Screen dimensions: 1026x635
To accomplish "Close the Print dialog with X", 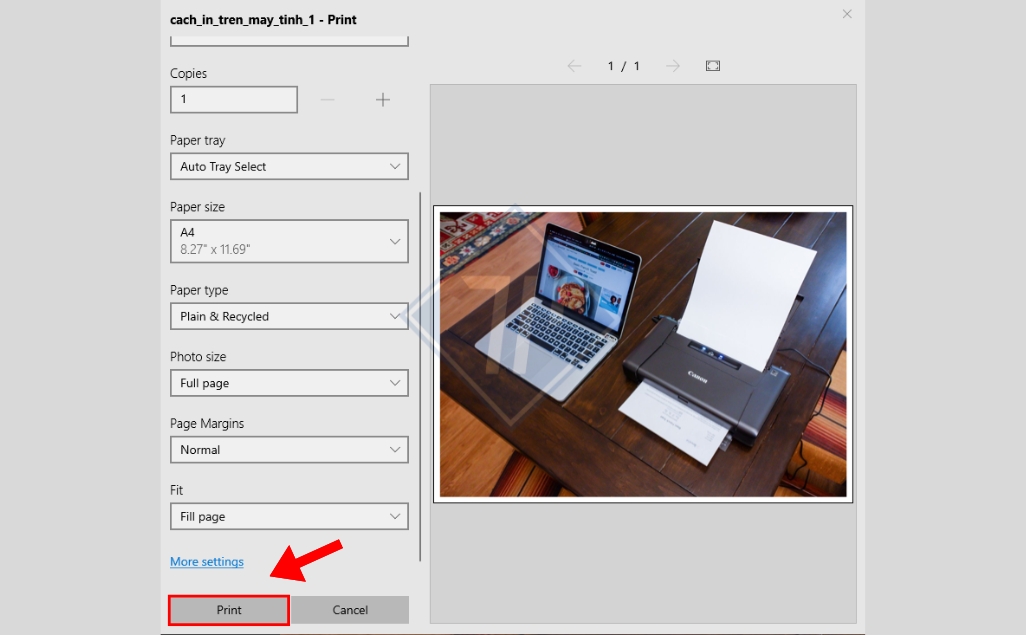I will (847, 14).
